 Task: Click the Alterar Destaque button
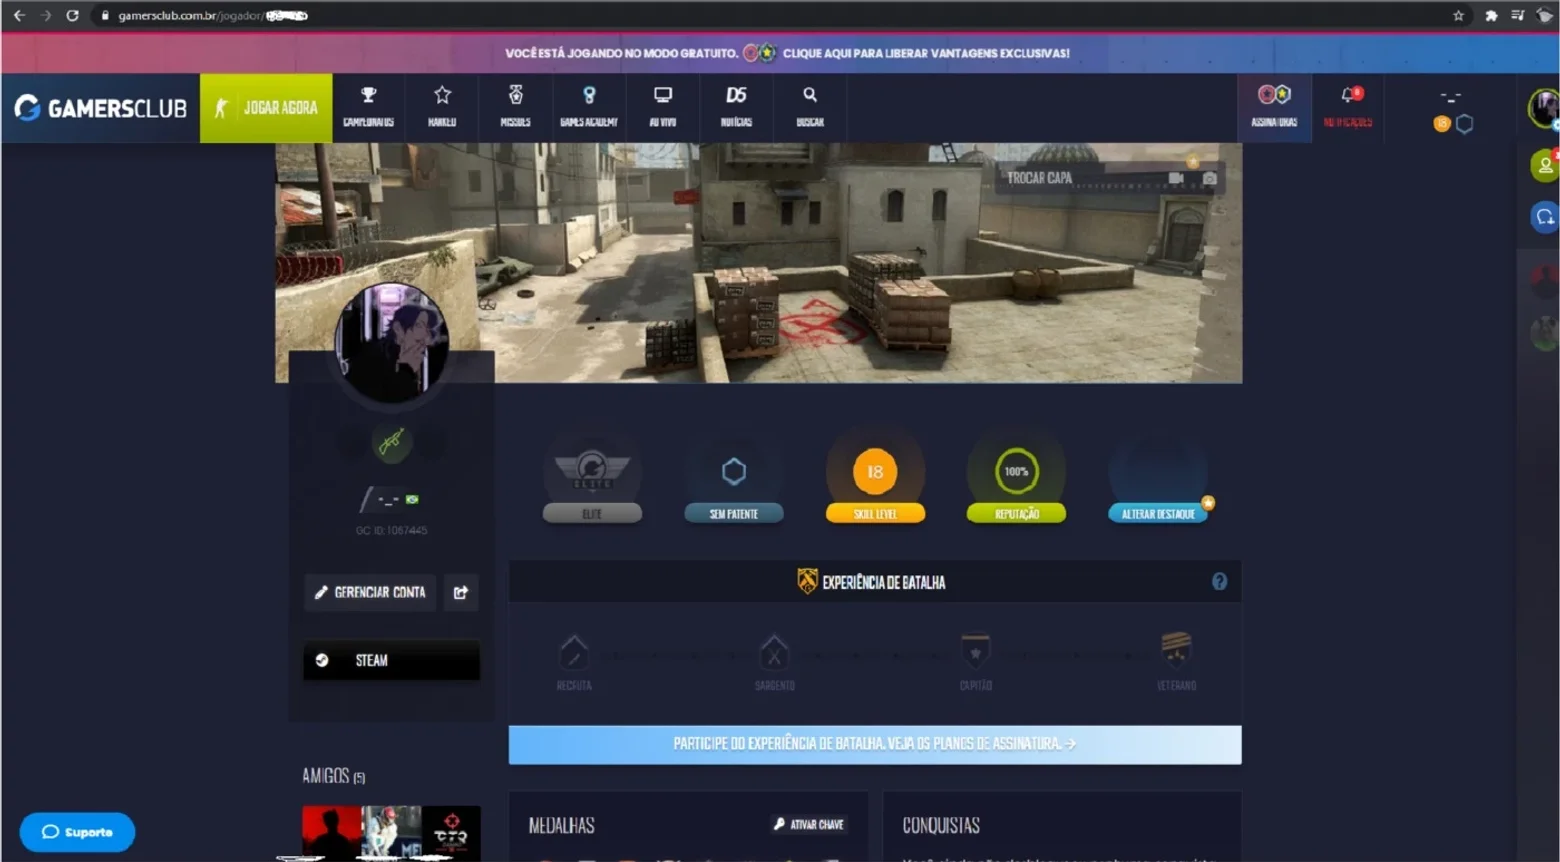(1158, 514)
